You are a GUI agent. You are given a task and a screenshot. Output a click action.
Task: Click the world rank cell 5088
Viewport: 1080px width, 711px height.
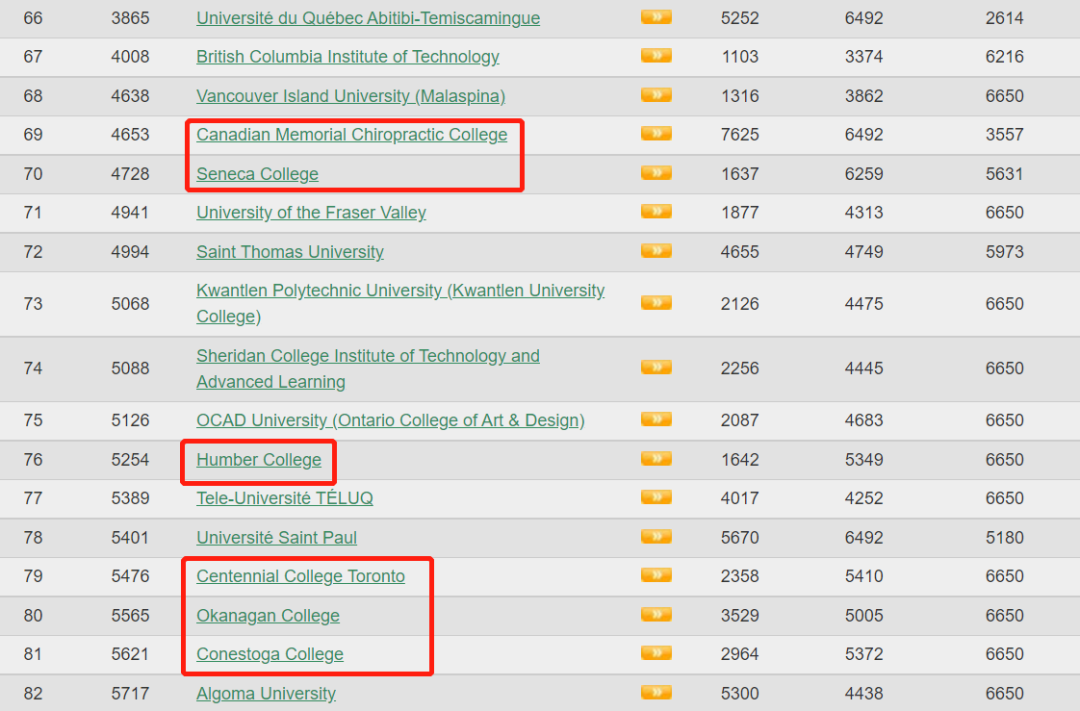pos(130,369)
